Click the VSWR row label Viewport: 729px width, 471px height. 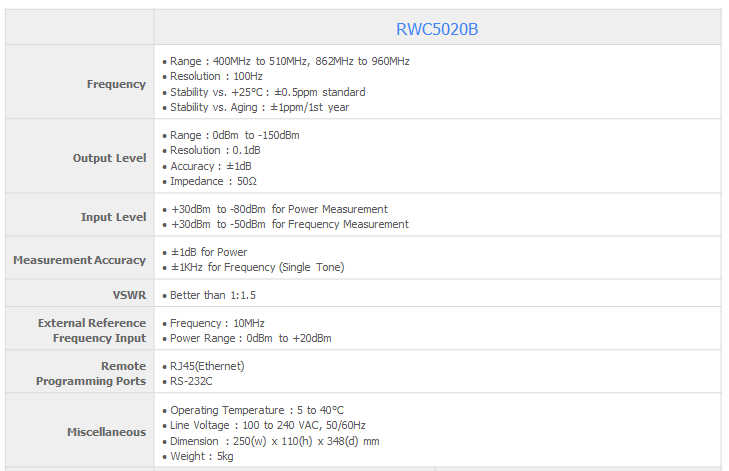(x=129, y=295)
